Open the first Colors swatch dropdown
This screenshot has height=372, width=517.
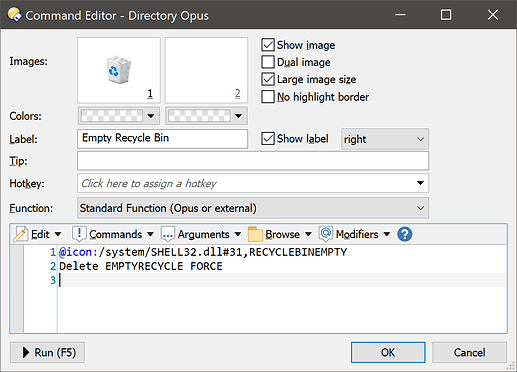click(x=119, y=116)
